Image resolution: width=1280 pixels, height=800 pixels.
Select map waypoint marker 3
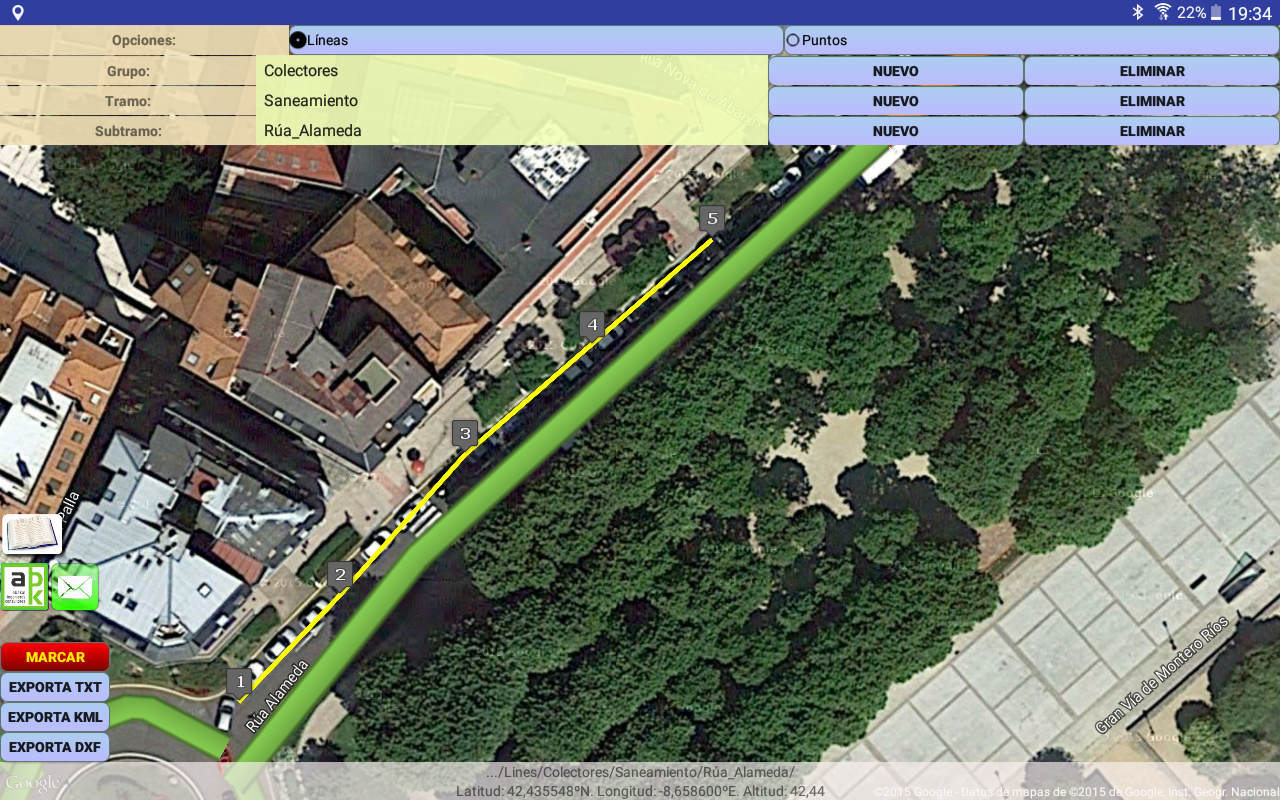(x=464, y=434)
